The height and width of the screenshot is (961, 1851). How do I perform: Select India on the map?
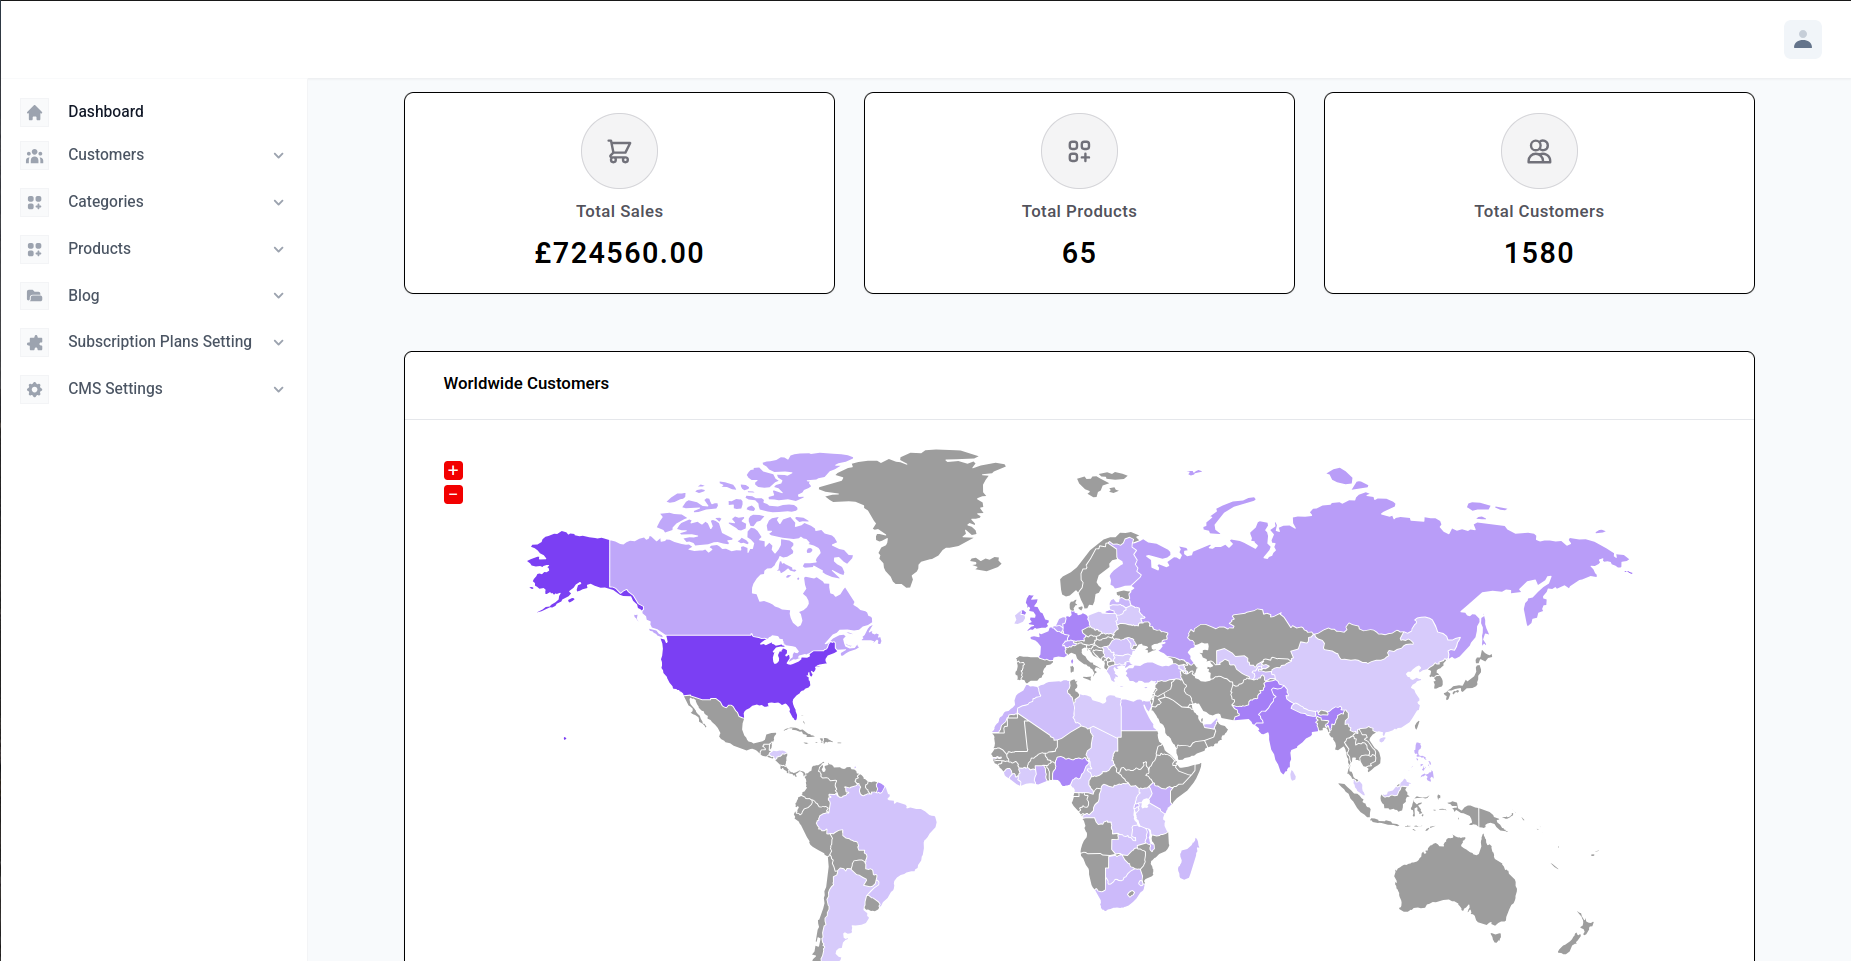coord(1285,730)
